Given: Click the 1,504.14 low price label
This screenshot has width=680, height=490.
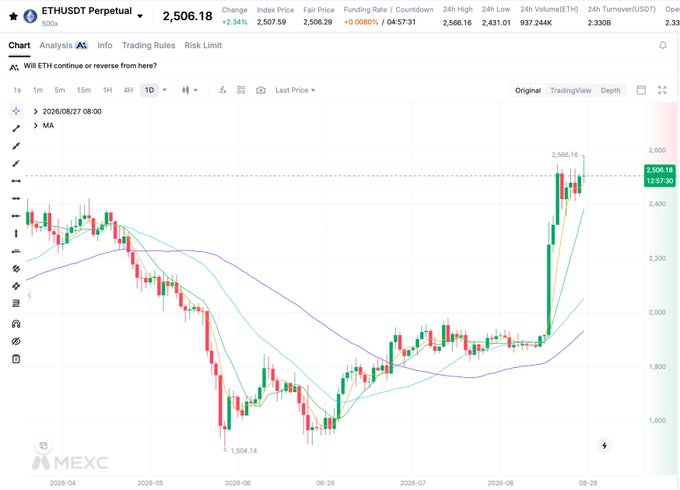Looking at the screenshot, I should point(244,451).
